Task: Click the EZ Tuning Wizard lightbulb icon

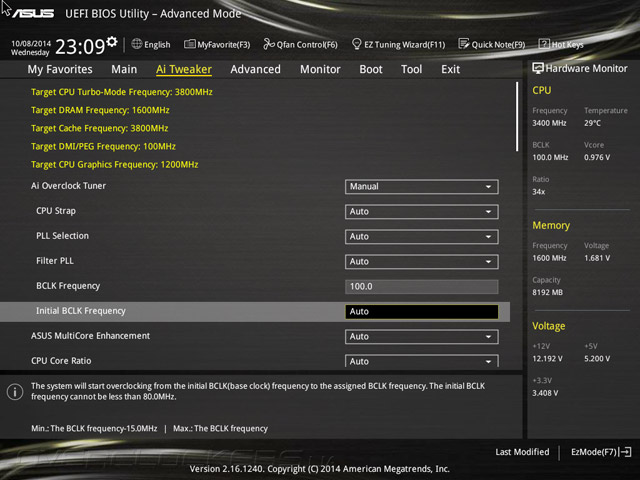Action: (356, 44)
